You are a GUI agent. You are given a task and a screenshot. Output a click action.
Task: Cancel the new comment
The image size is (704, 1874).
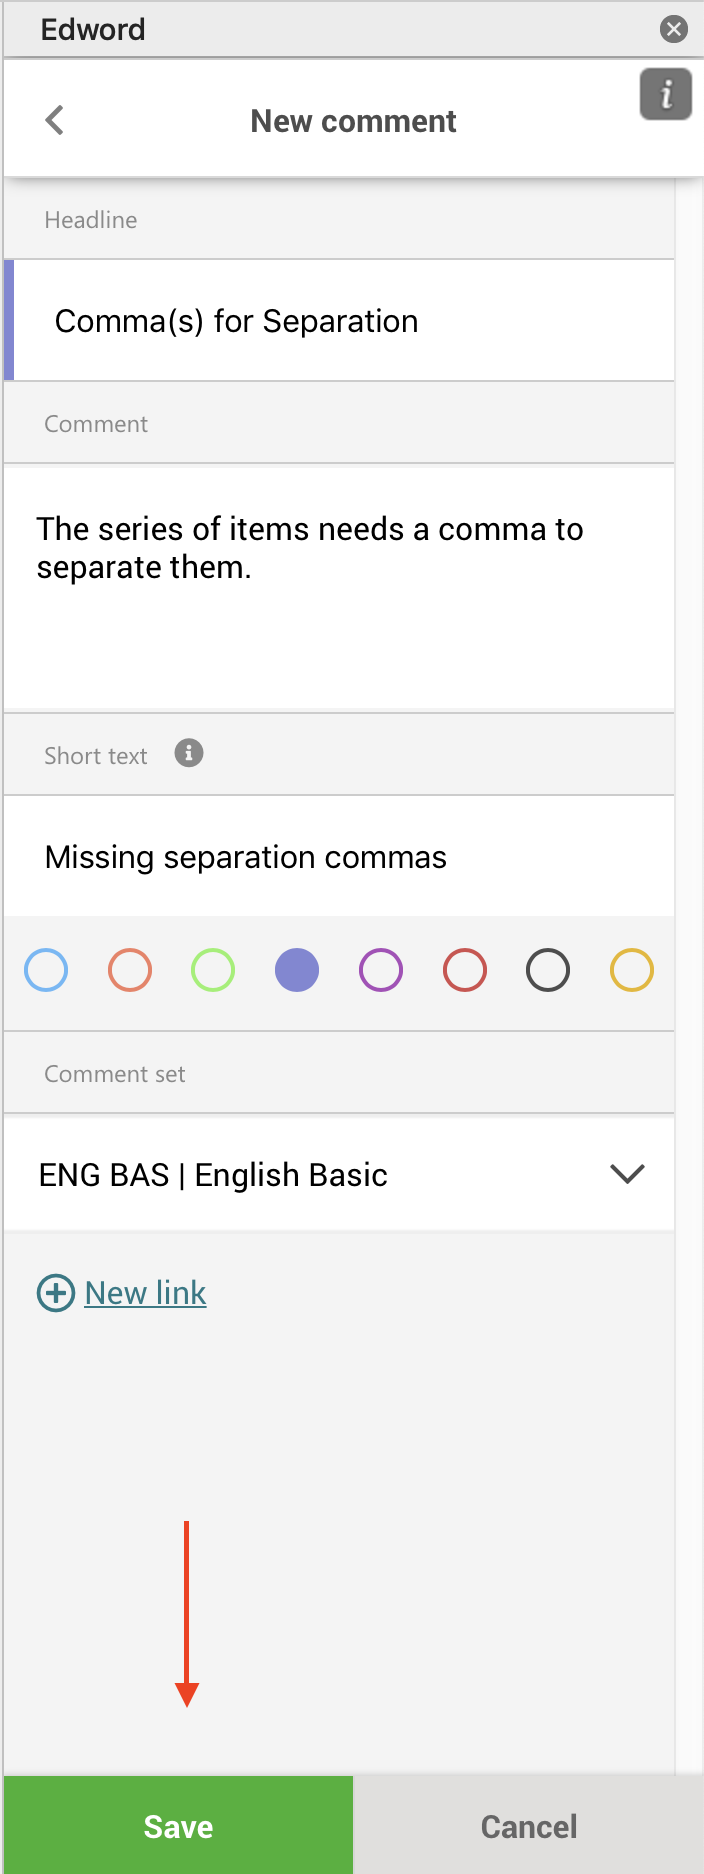click(529, 1826)
